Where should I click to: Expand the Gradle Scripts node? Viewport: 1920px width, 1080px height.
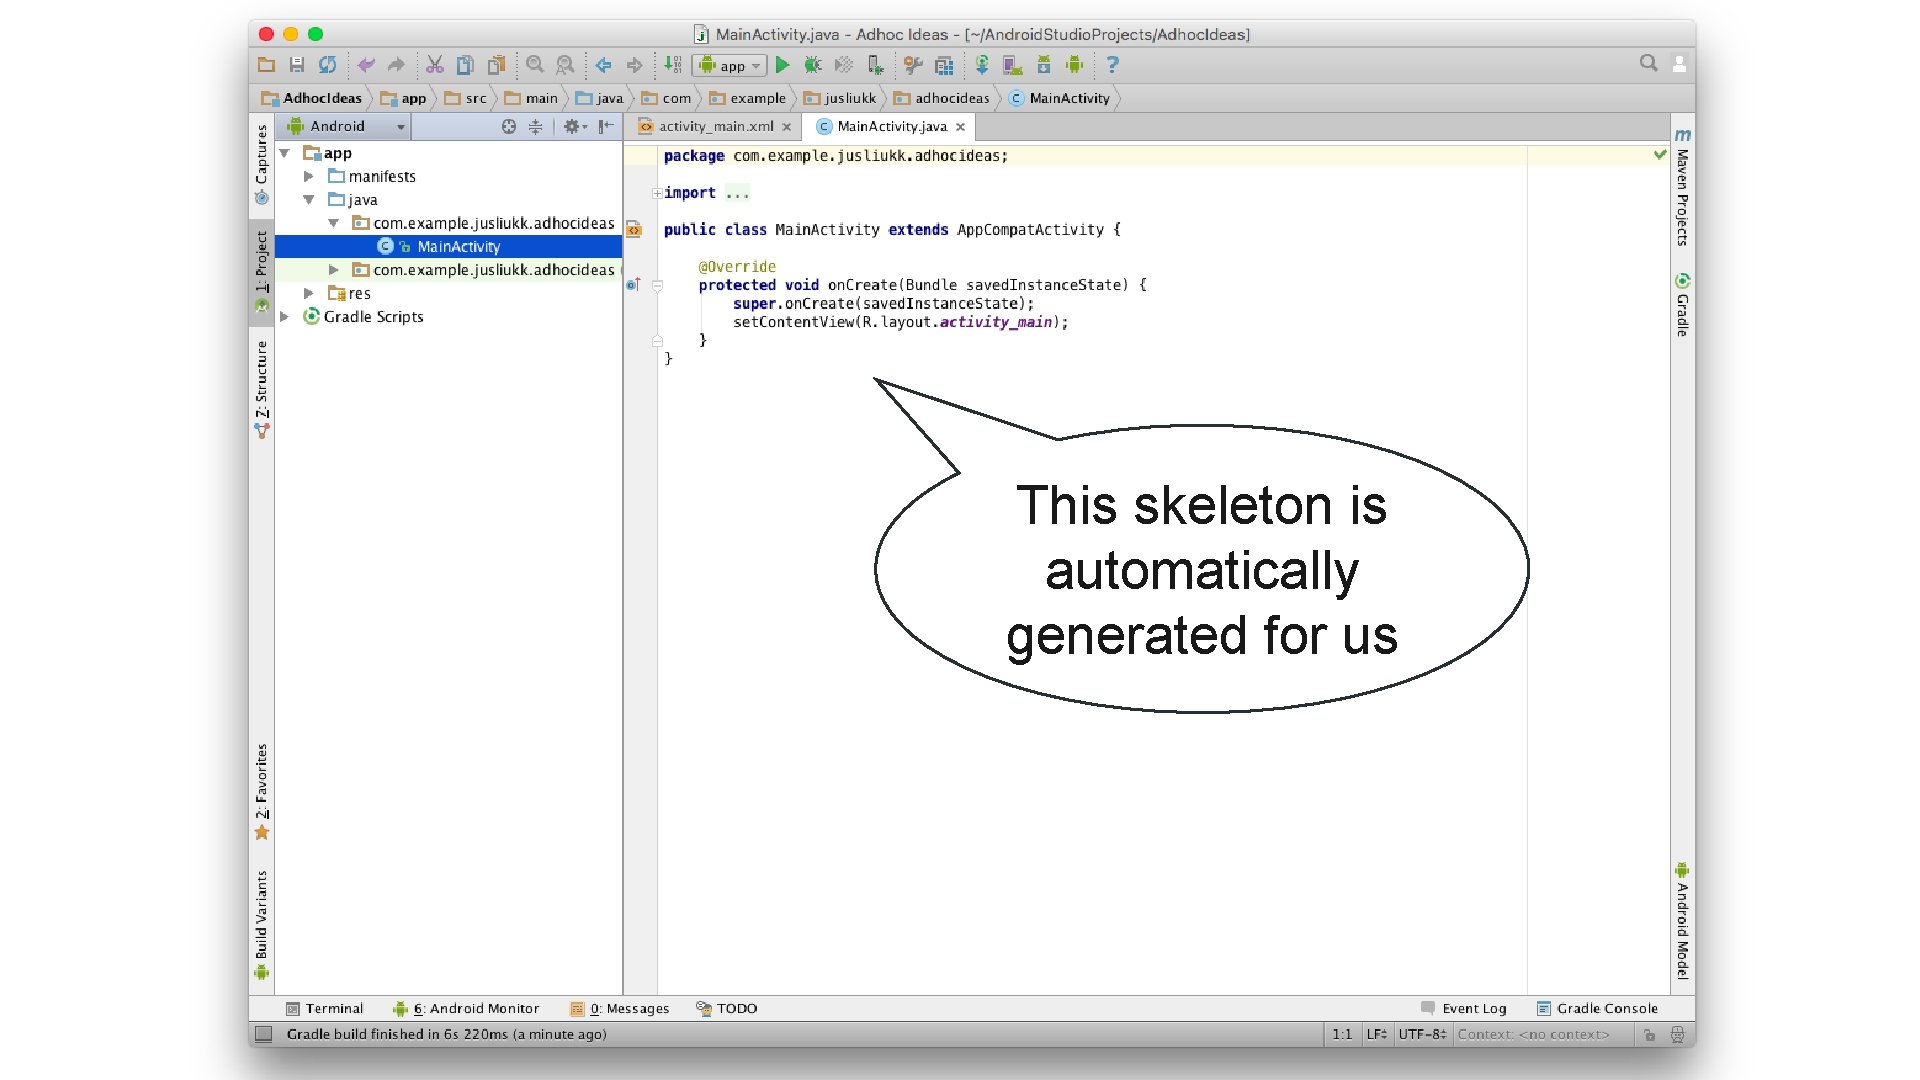[285, 316]
